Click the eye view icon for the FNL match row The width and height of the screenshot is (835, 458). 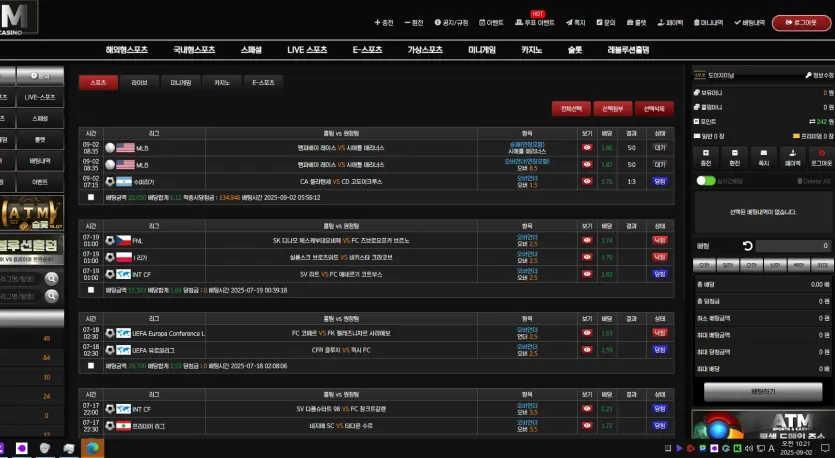coord(587,240)
